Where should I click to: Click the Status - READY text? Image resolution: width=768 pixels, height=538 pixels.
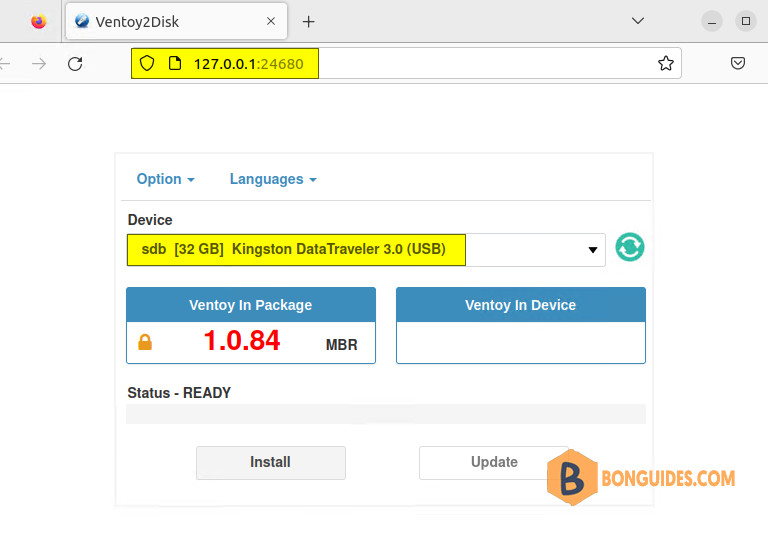click(179, 393)
